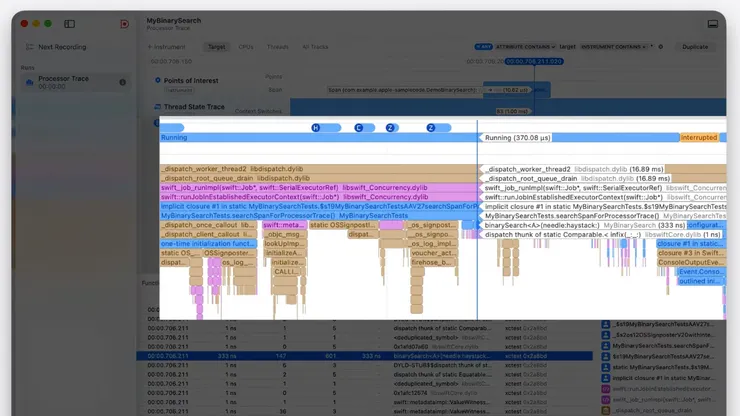Add an instrument with the + Instrument button

pos(166,47)
